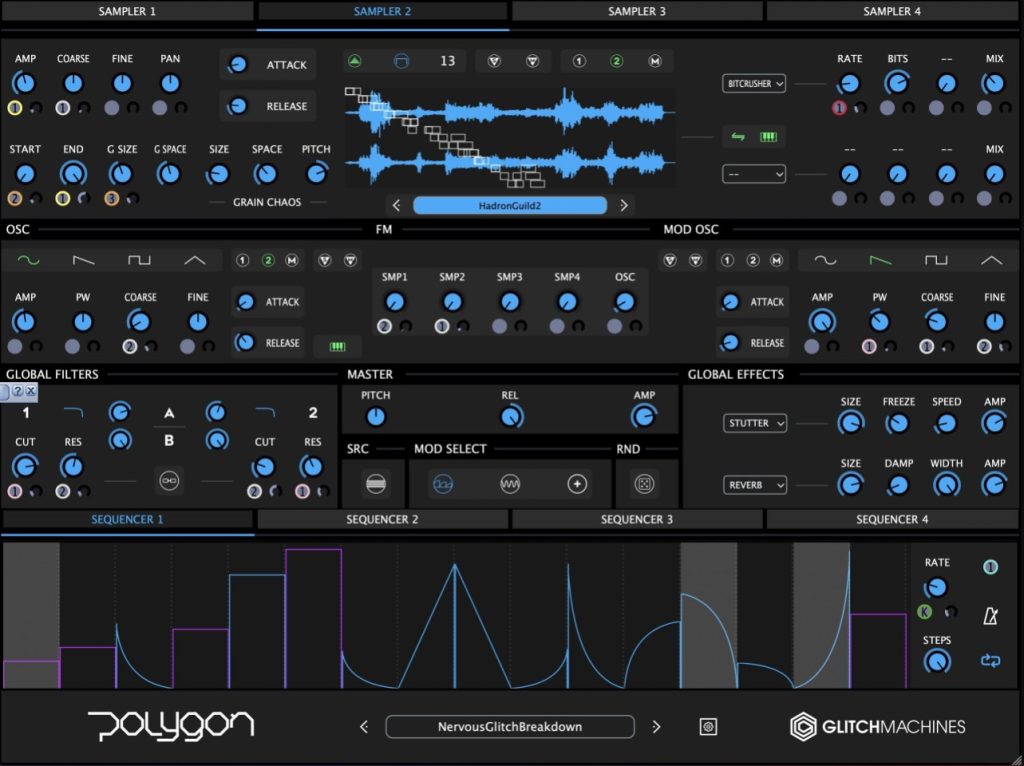The height and width of the screenshot is (766, 1024).
Task: Click the sequencer rate mod slot 1
Action: point(991,567)
